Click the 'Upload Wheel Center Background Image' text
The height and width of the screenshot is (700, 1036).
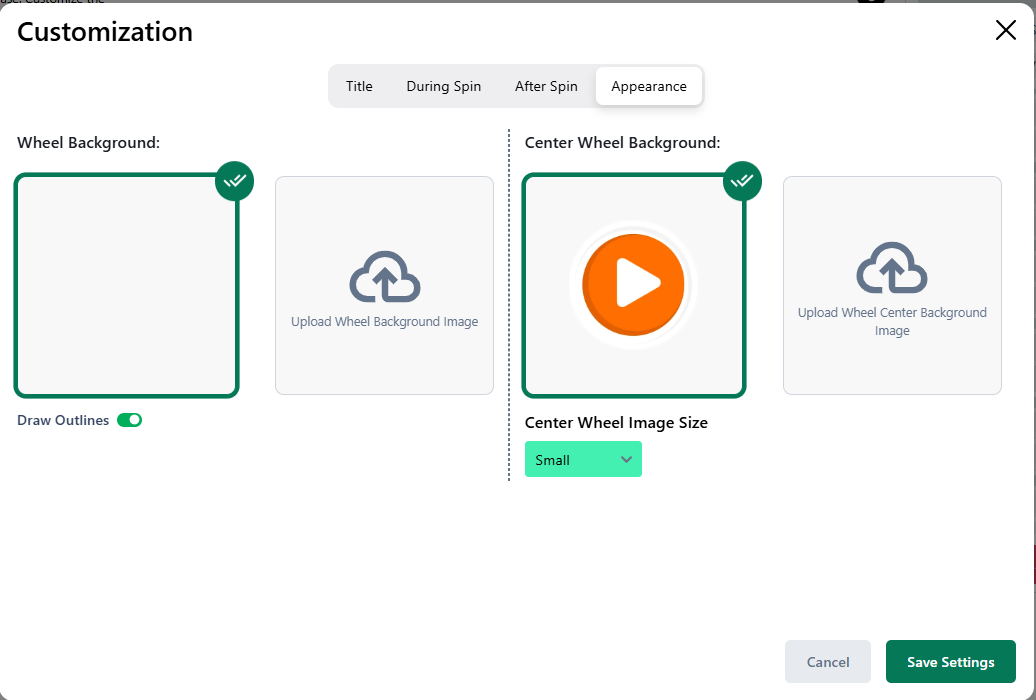[x=892, y=321]
